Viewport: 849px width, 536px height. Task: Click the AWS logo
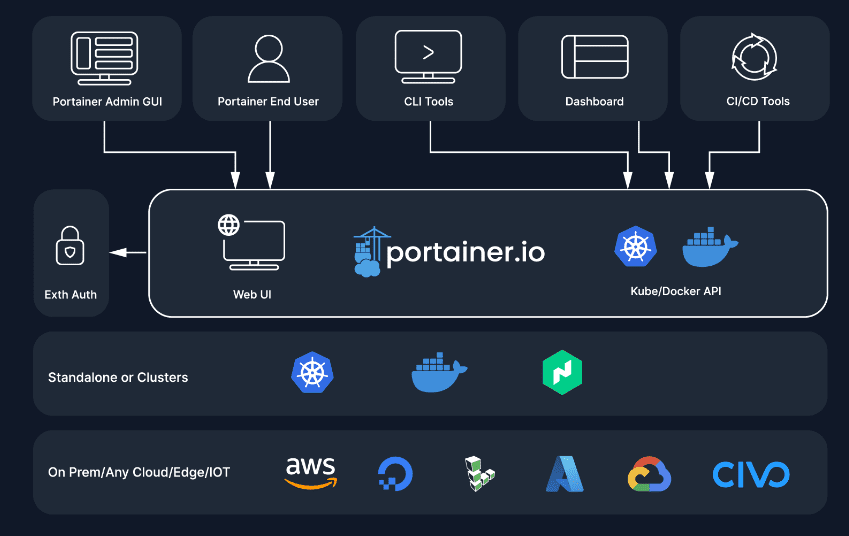tap(311, 473)
